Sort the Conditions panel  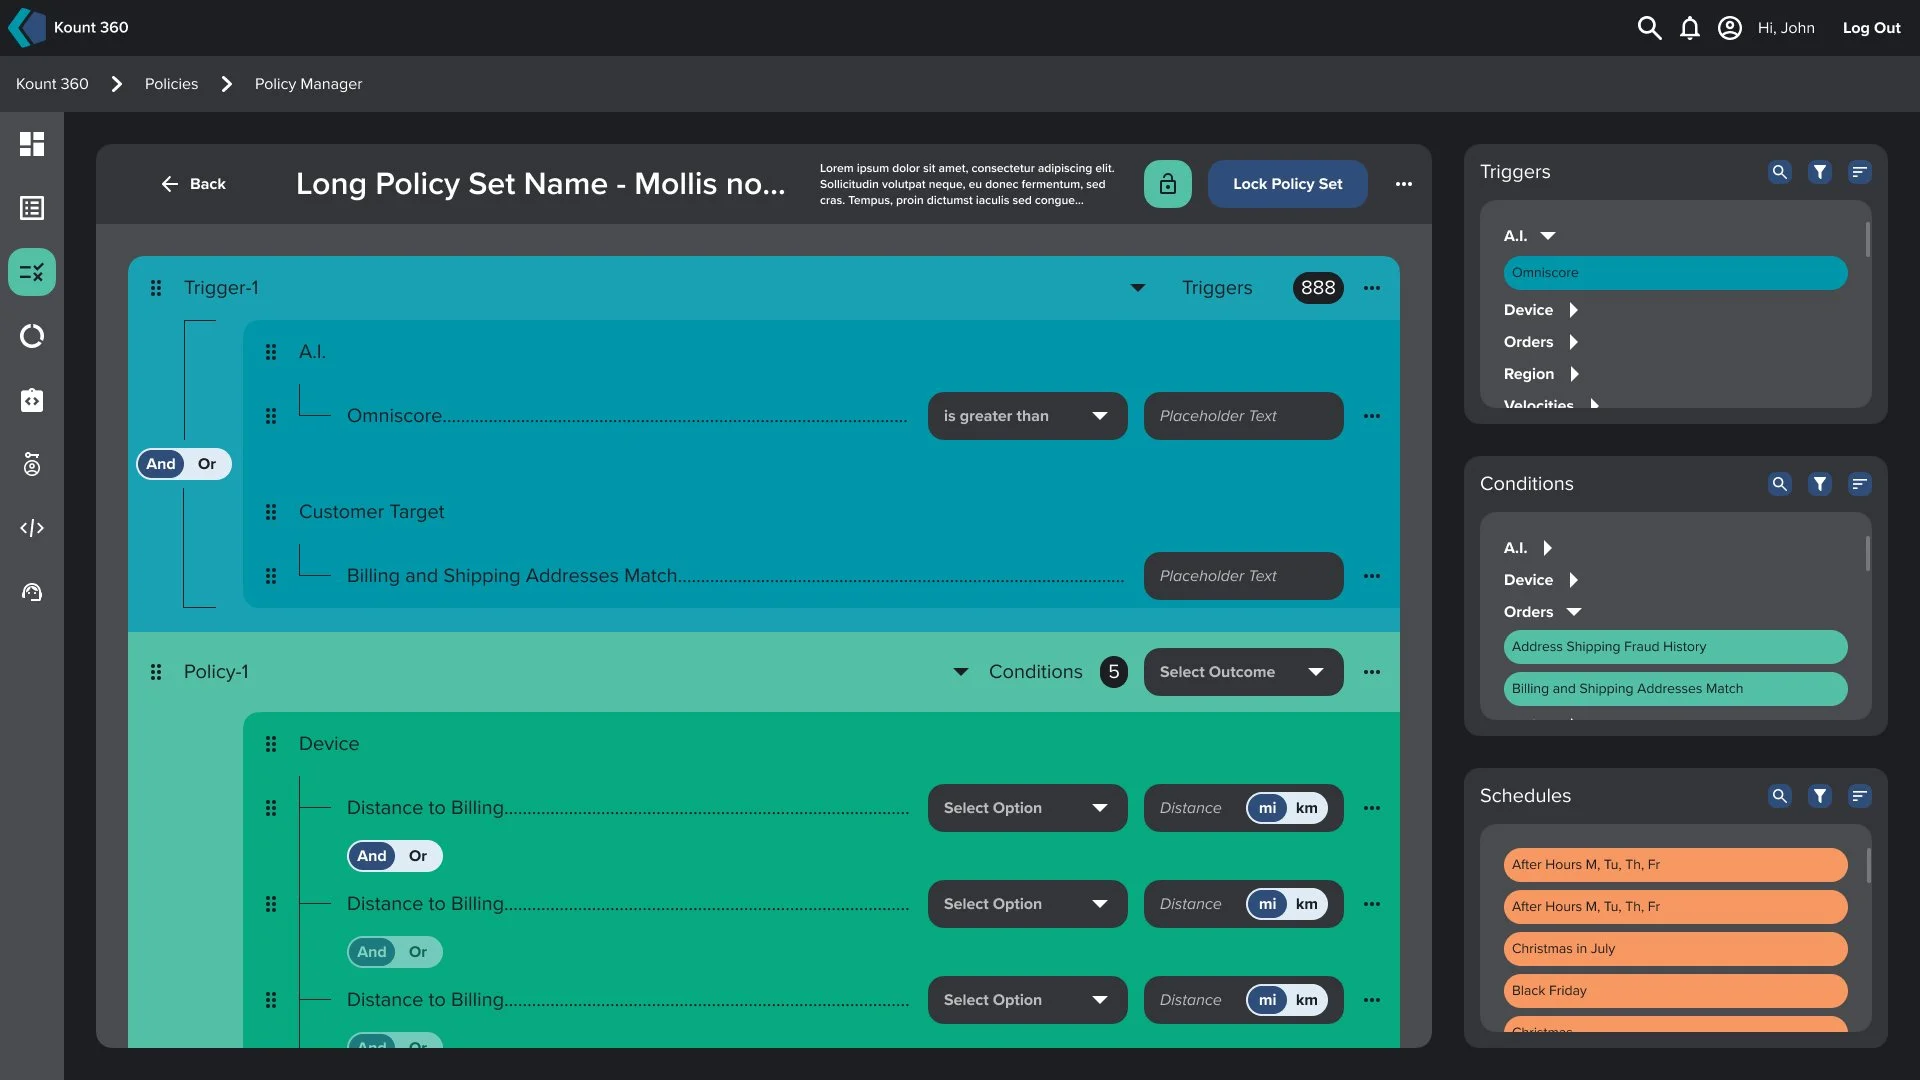coord(1860,484)
